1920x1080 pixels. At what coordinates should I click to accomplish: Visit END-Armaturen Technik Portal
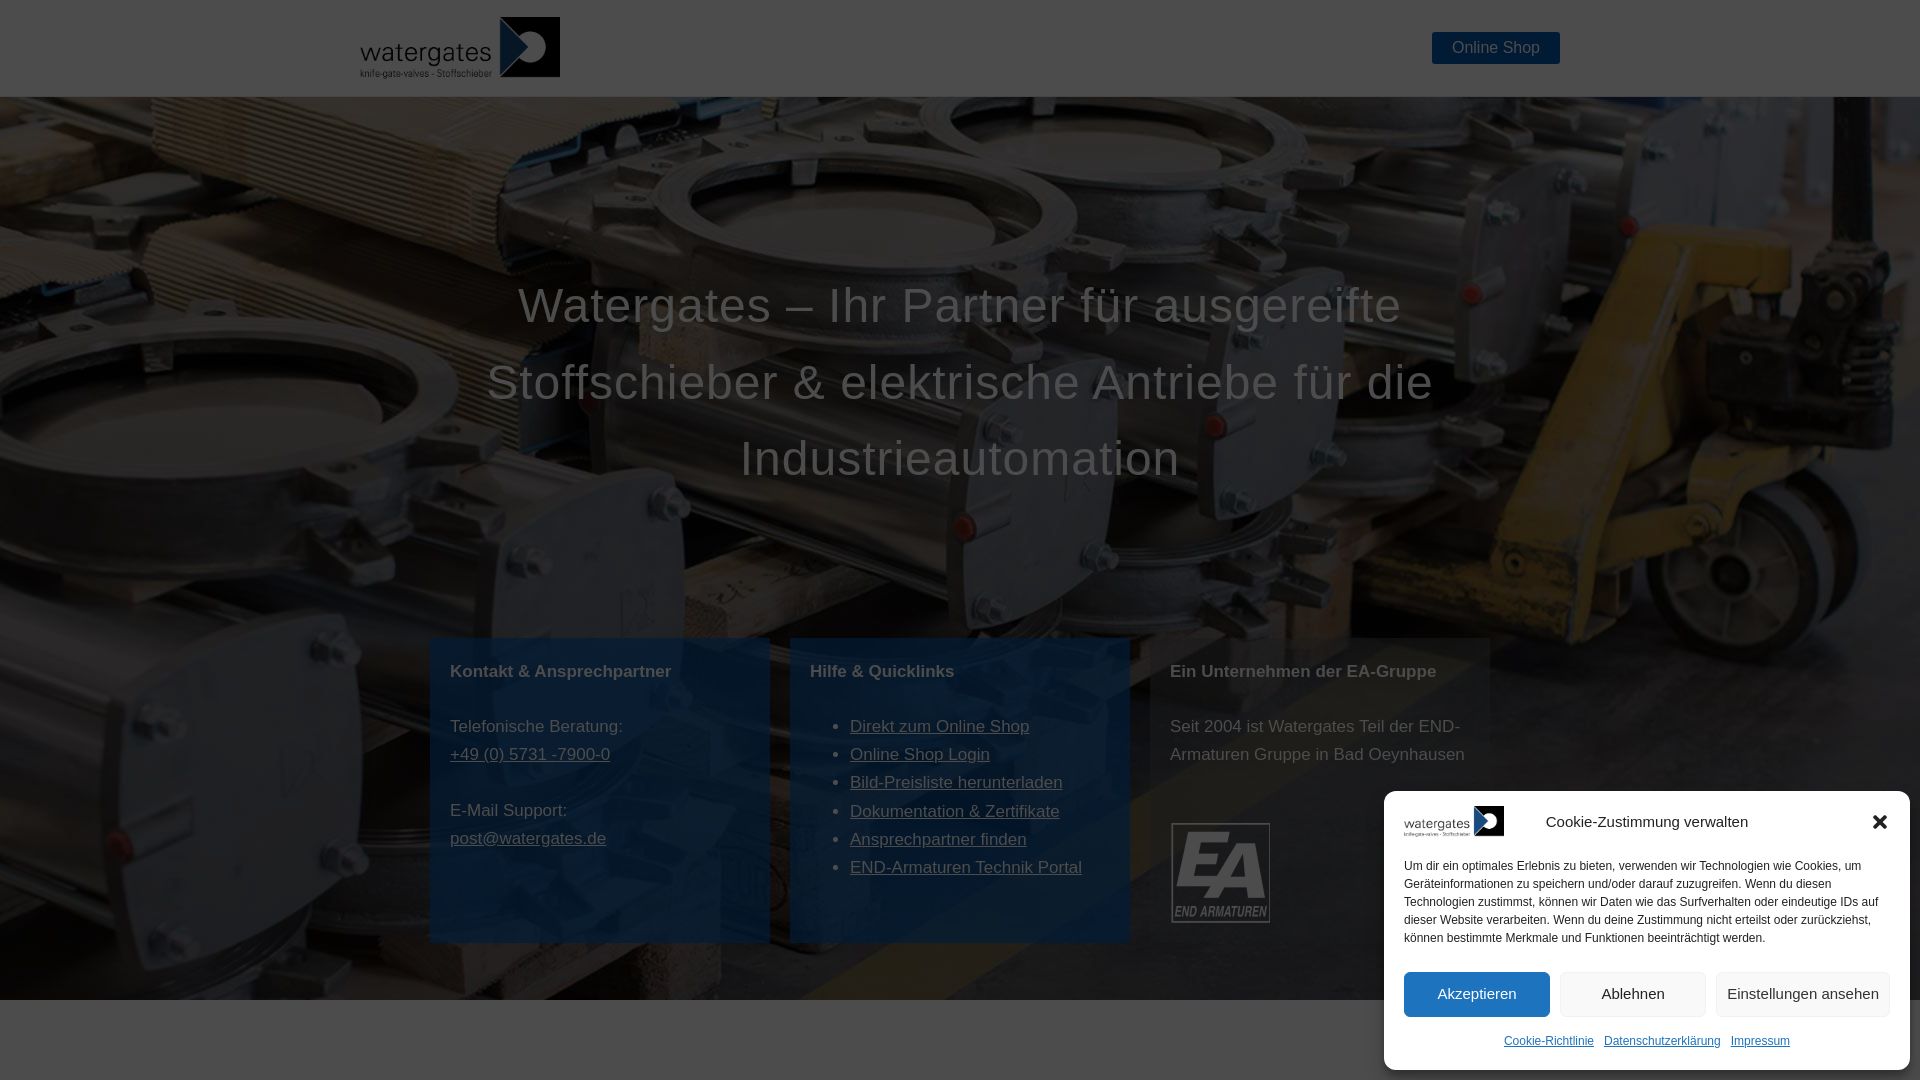(966, 868)
